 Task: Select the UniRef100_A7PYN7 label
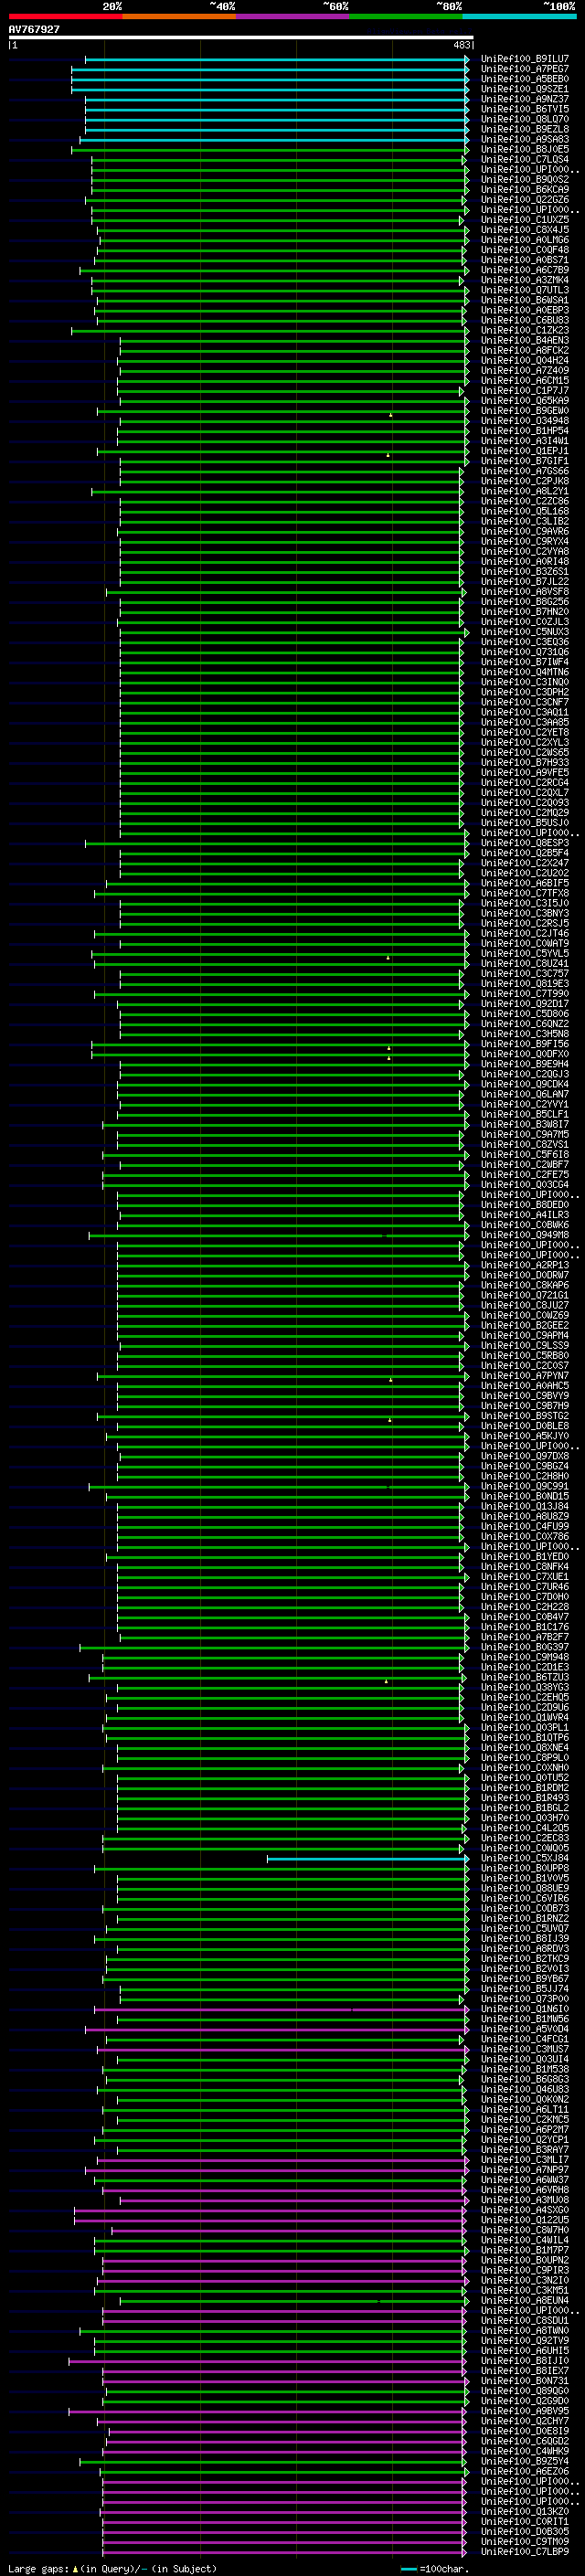(524, 1376)
